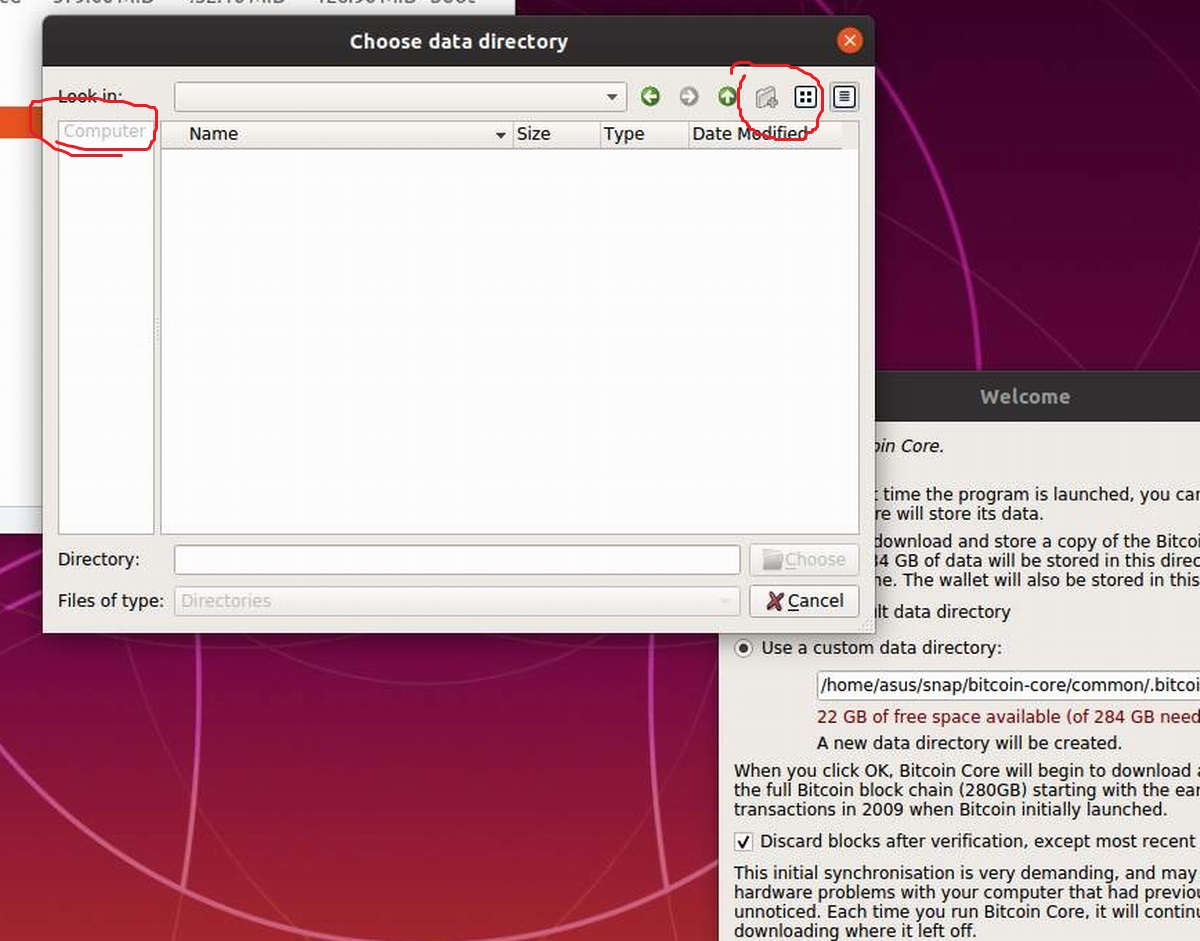Sort files by the Type column header
1200x941 pixels.
(x=644, y=134)
